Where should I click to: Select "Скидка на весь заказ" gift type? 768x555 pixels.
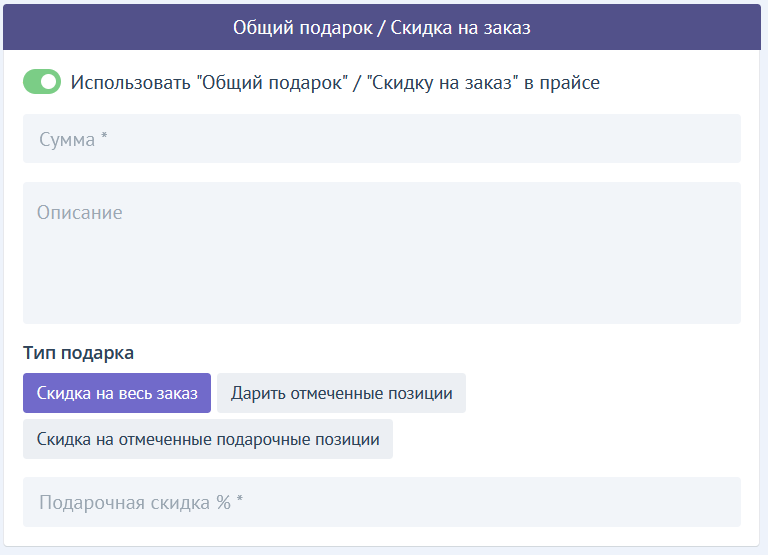(x=117, y=393)
